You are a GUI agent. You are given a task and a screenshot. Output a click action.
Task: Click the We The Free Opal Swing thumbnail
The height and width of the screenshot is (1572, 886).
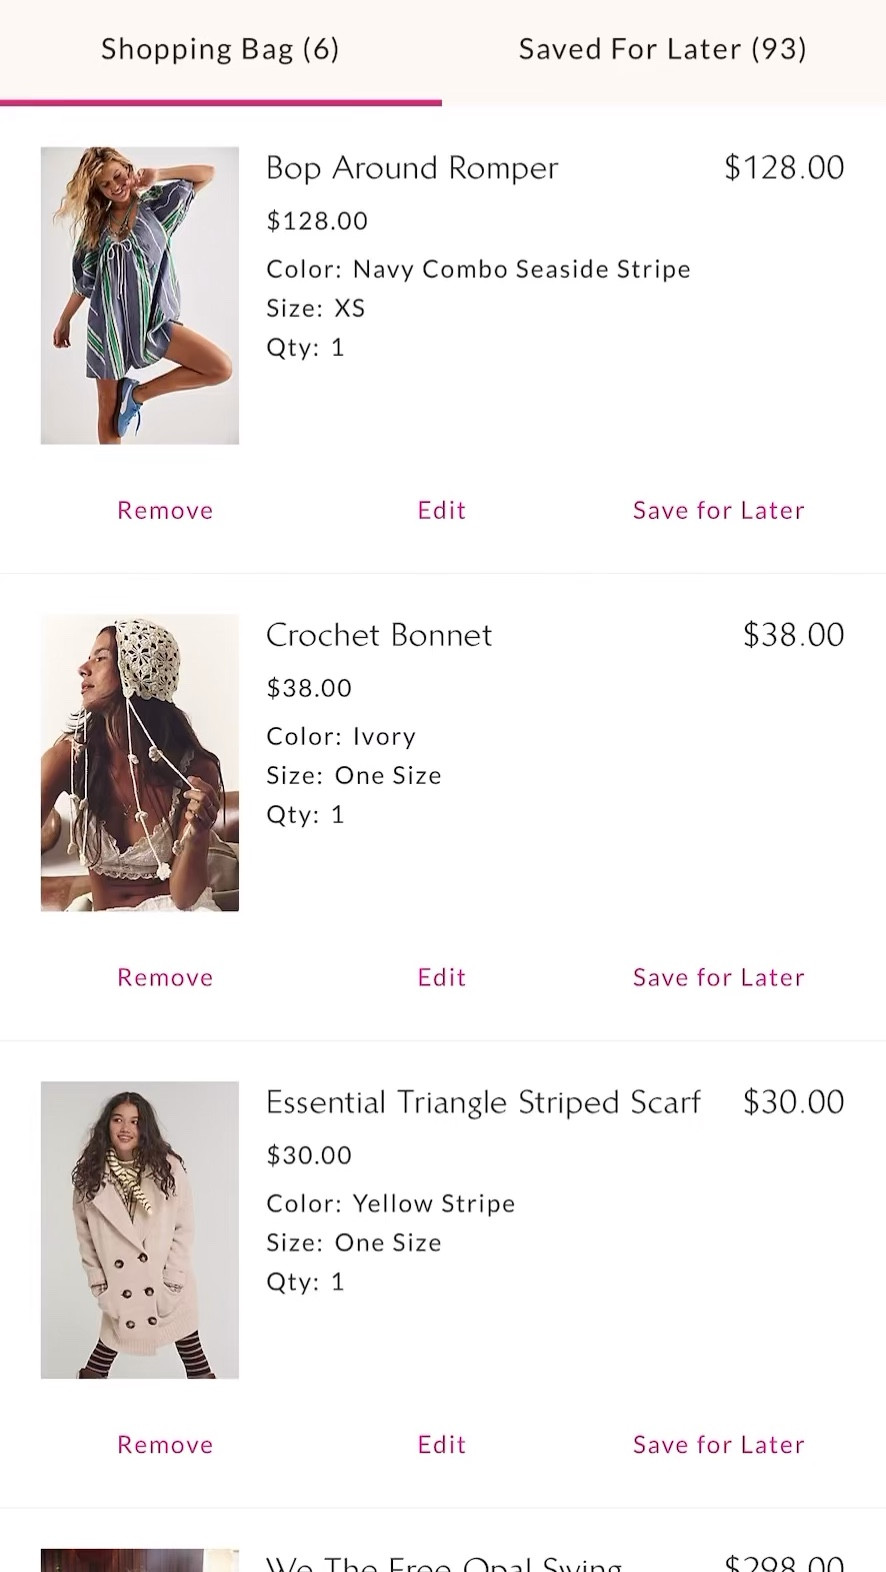click(139, 1560)
